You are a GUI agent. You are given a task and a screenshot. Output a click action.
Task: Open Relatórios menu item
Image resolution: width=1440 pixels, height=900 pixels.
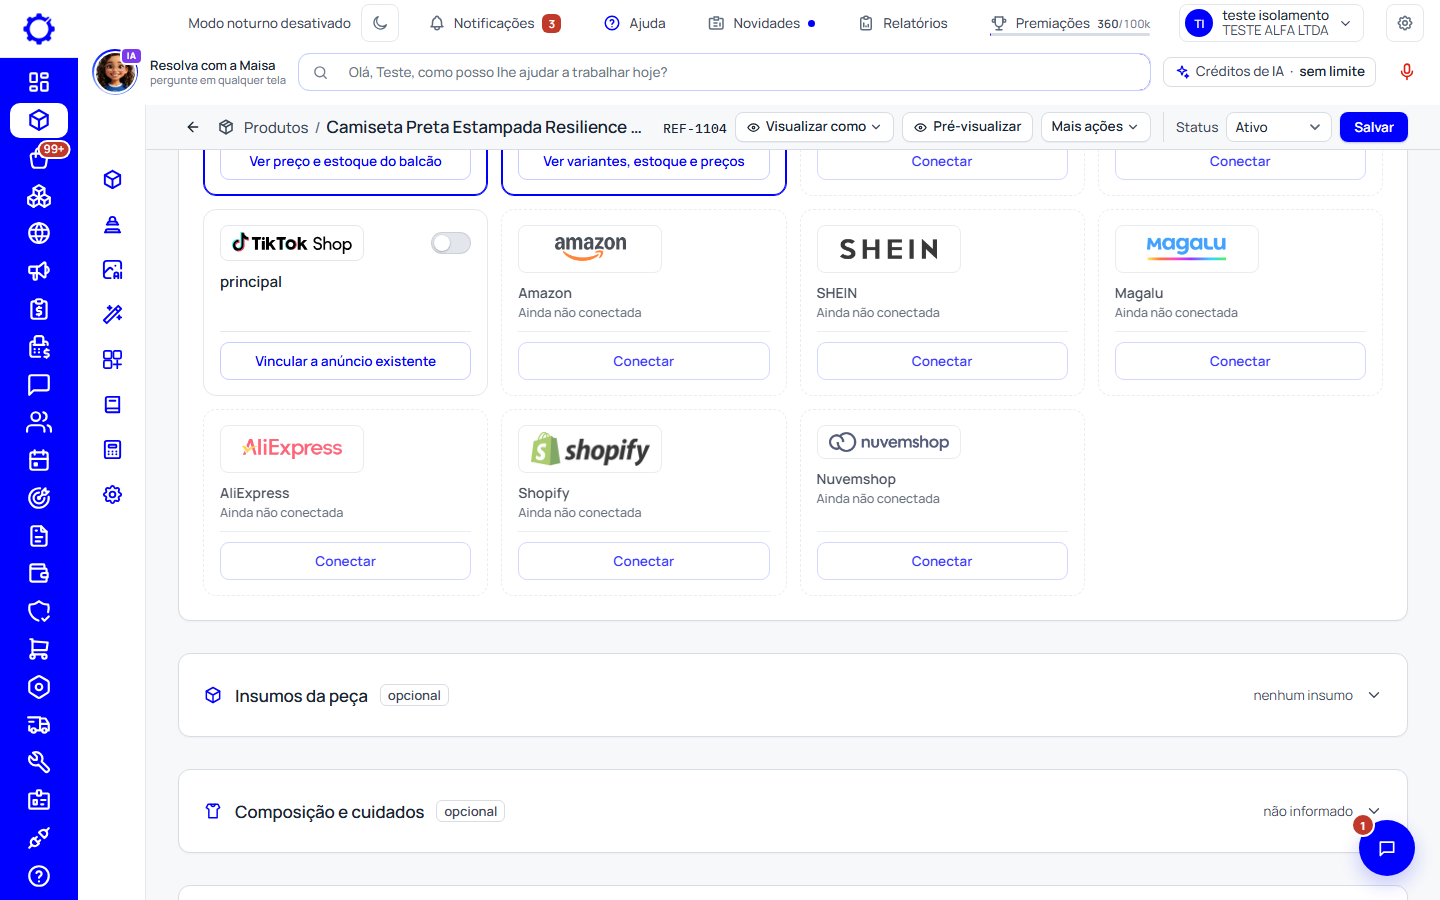[x=903, y=23]
